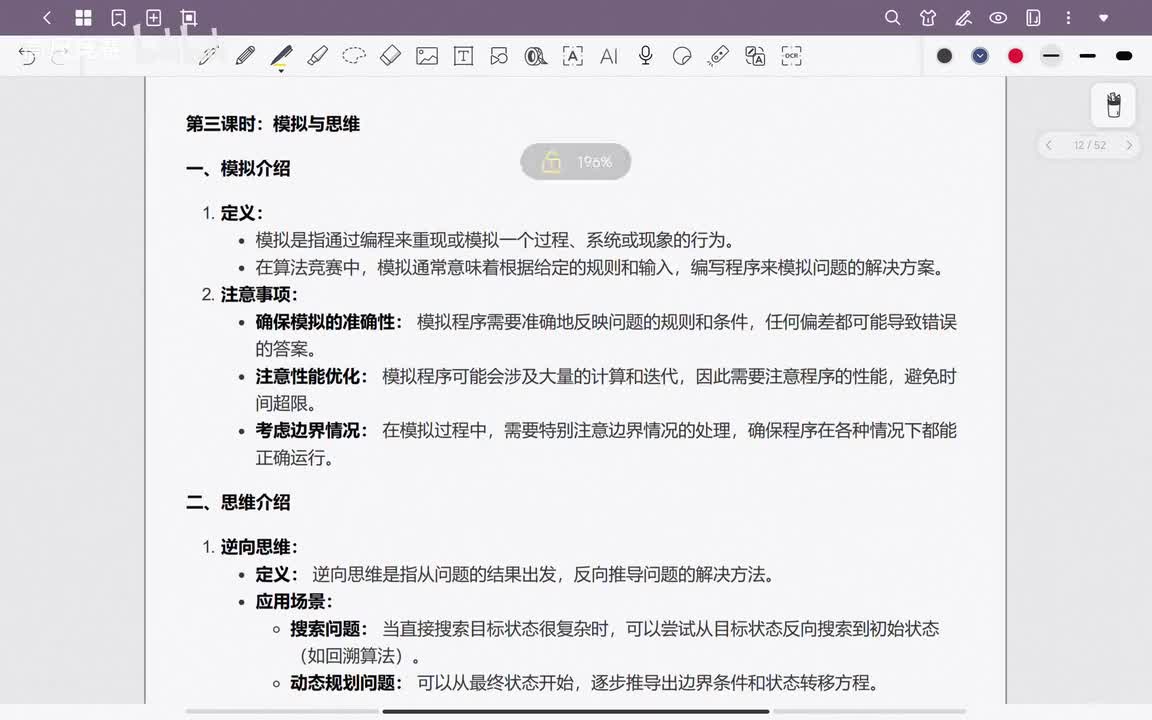1152x720 pixels.
Task: Open the page layout settings
Action: coord(1033,18)
